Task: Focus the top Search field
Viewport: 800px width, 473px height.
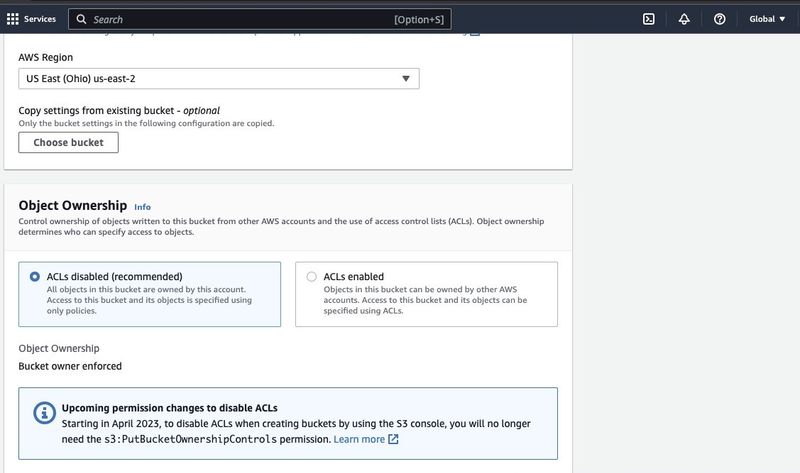Action: click(x=240, y=19)
